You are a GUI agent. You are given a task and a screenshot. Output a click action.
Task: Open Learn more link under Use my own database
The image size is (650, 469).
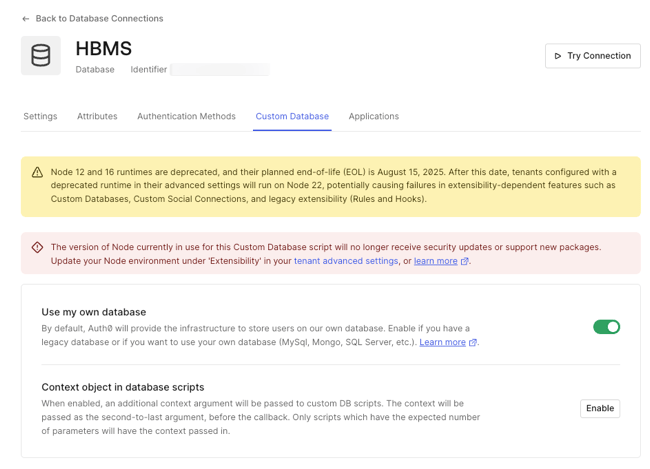pyautogui.click(x=442, y=342)
